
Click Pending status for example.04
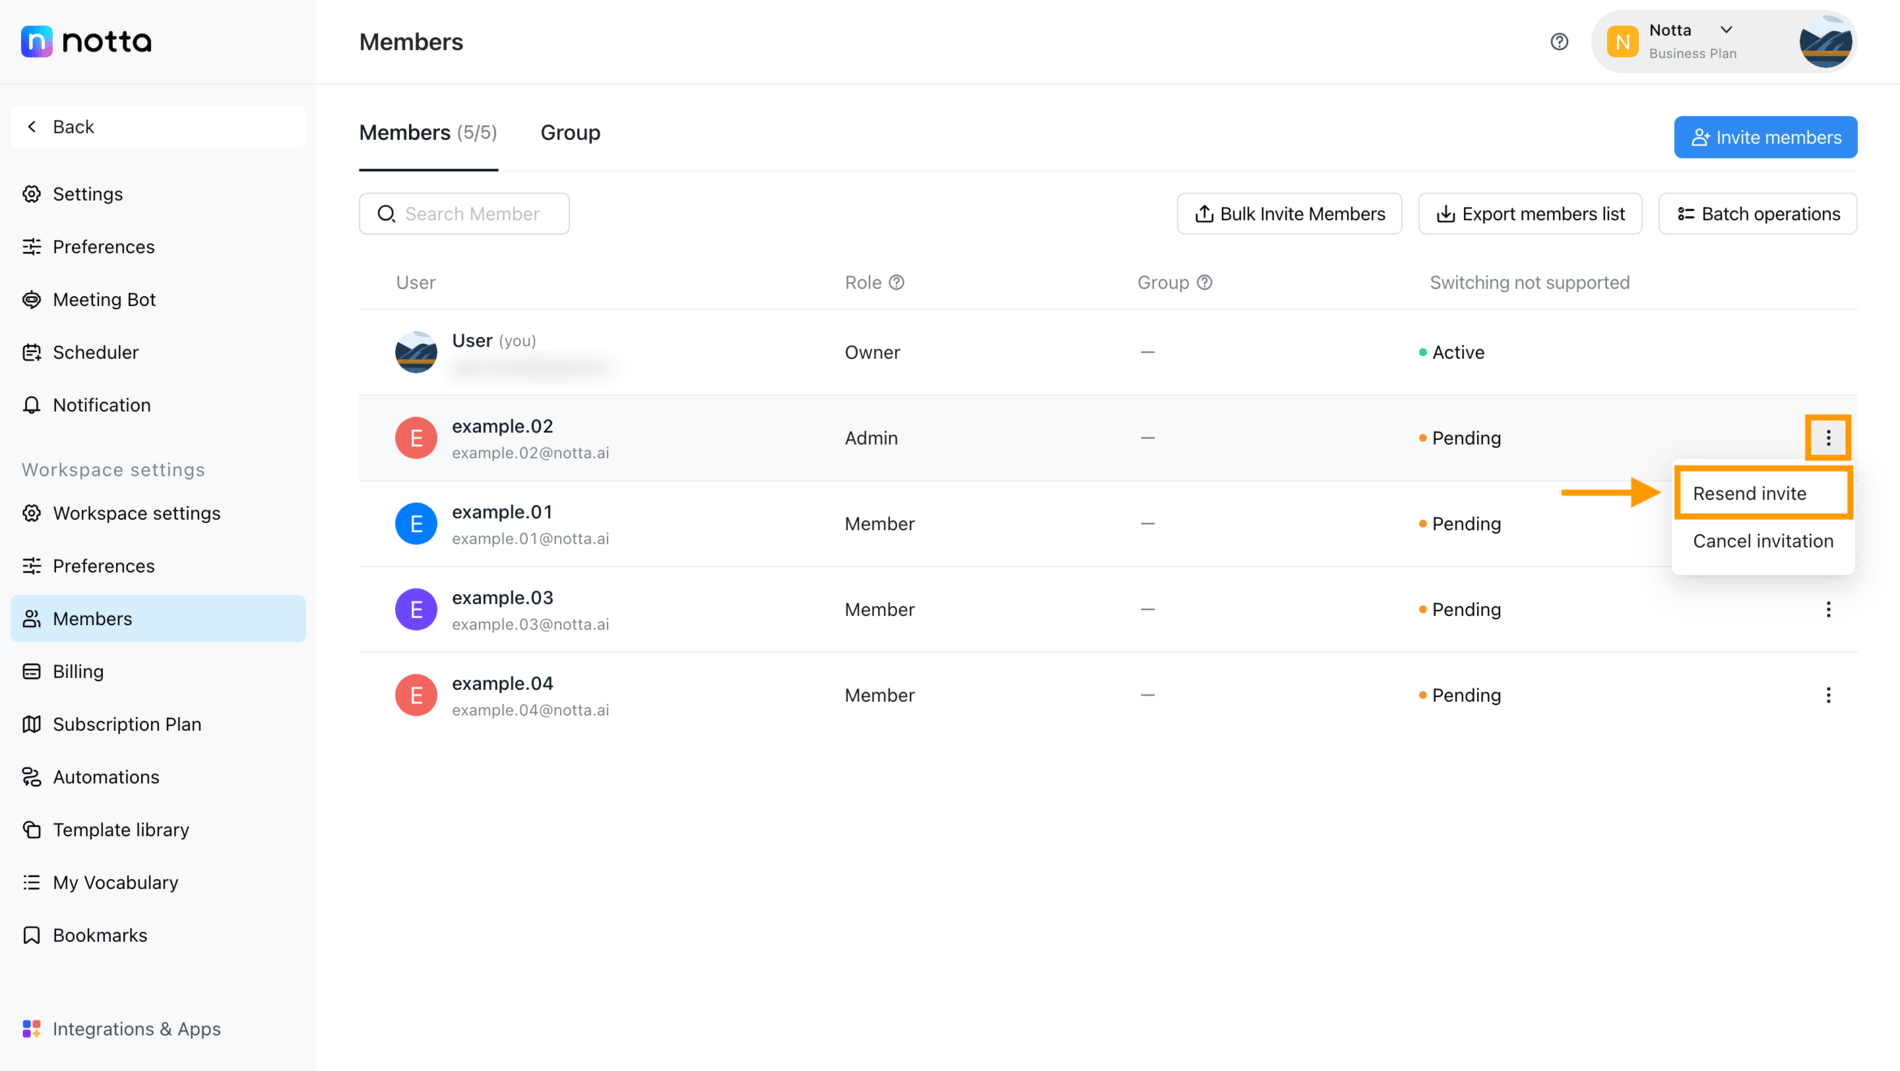coord(1460,696)
